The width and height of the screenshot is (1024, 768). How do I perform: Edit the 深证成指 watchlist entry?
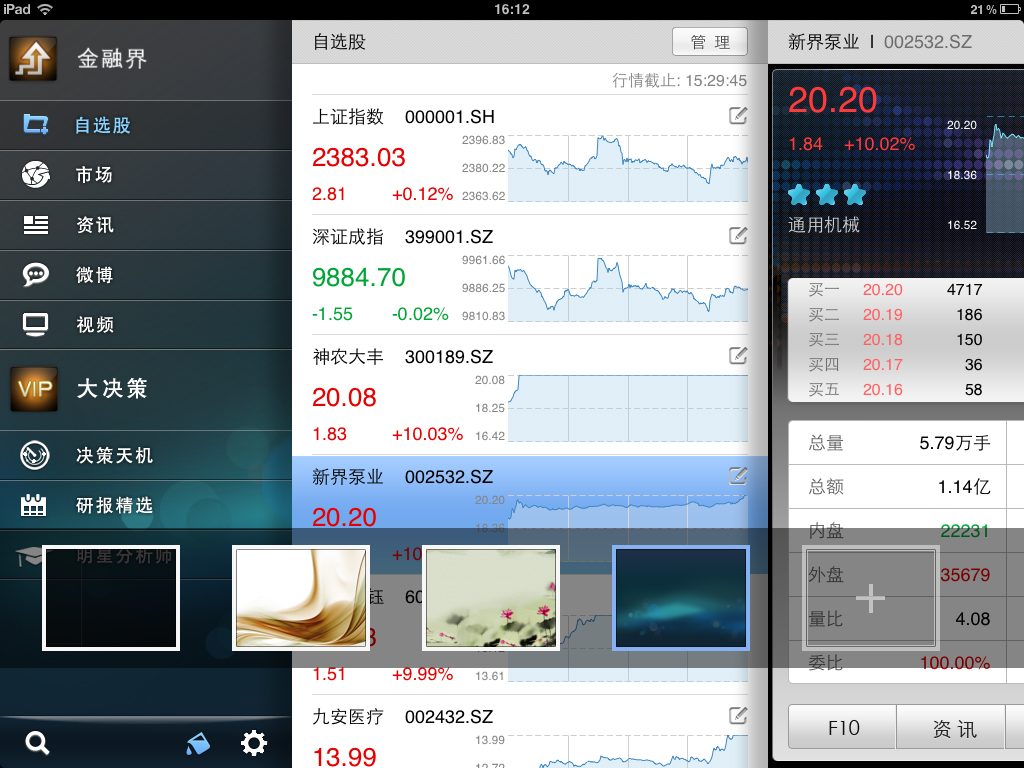[738, 235]
